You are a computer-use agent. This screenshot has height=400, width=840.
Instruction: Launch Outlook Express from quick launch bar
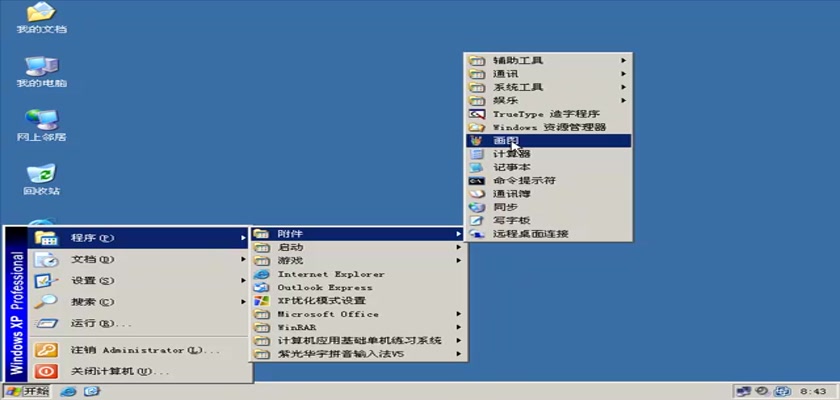[x=91, y=391]
